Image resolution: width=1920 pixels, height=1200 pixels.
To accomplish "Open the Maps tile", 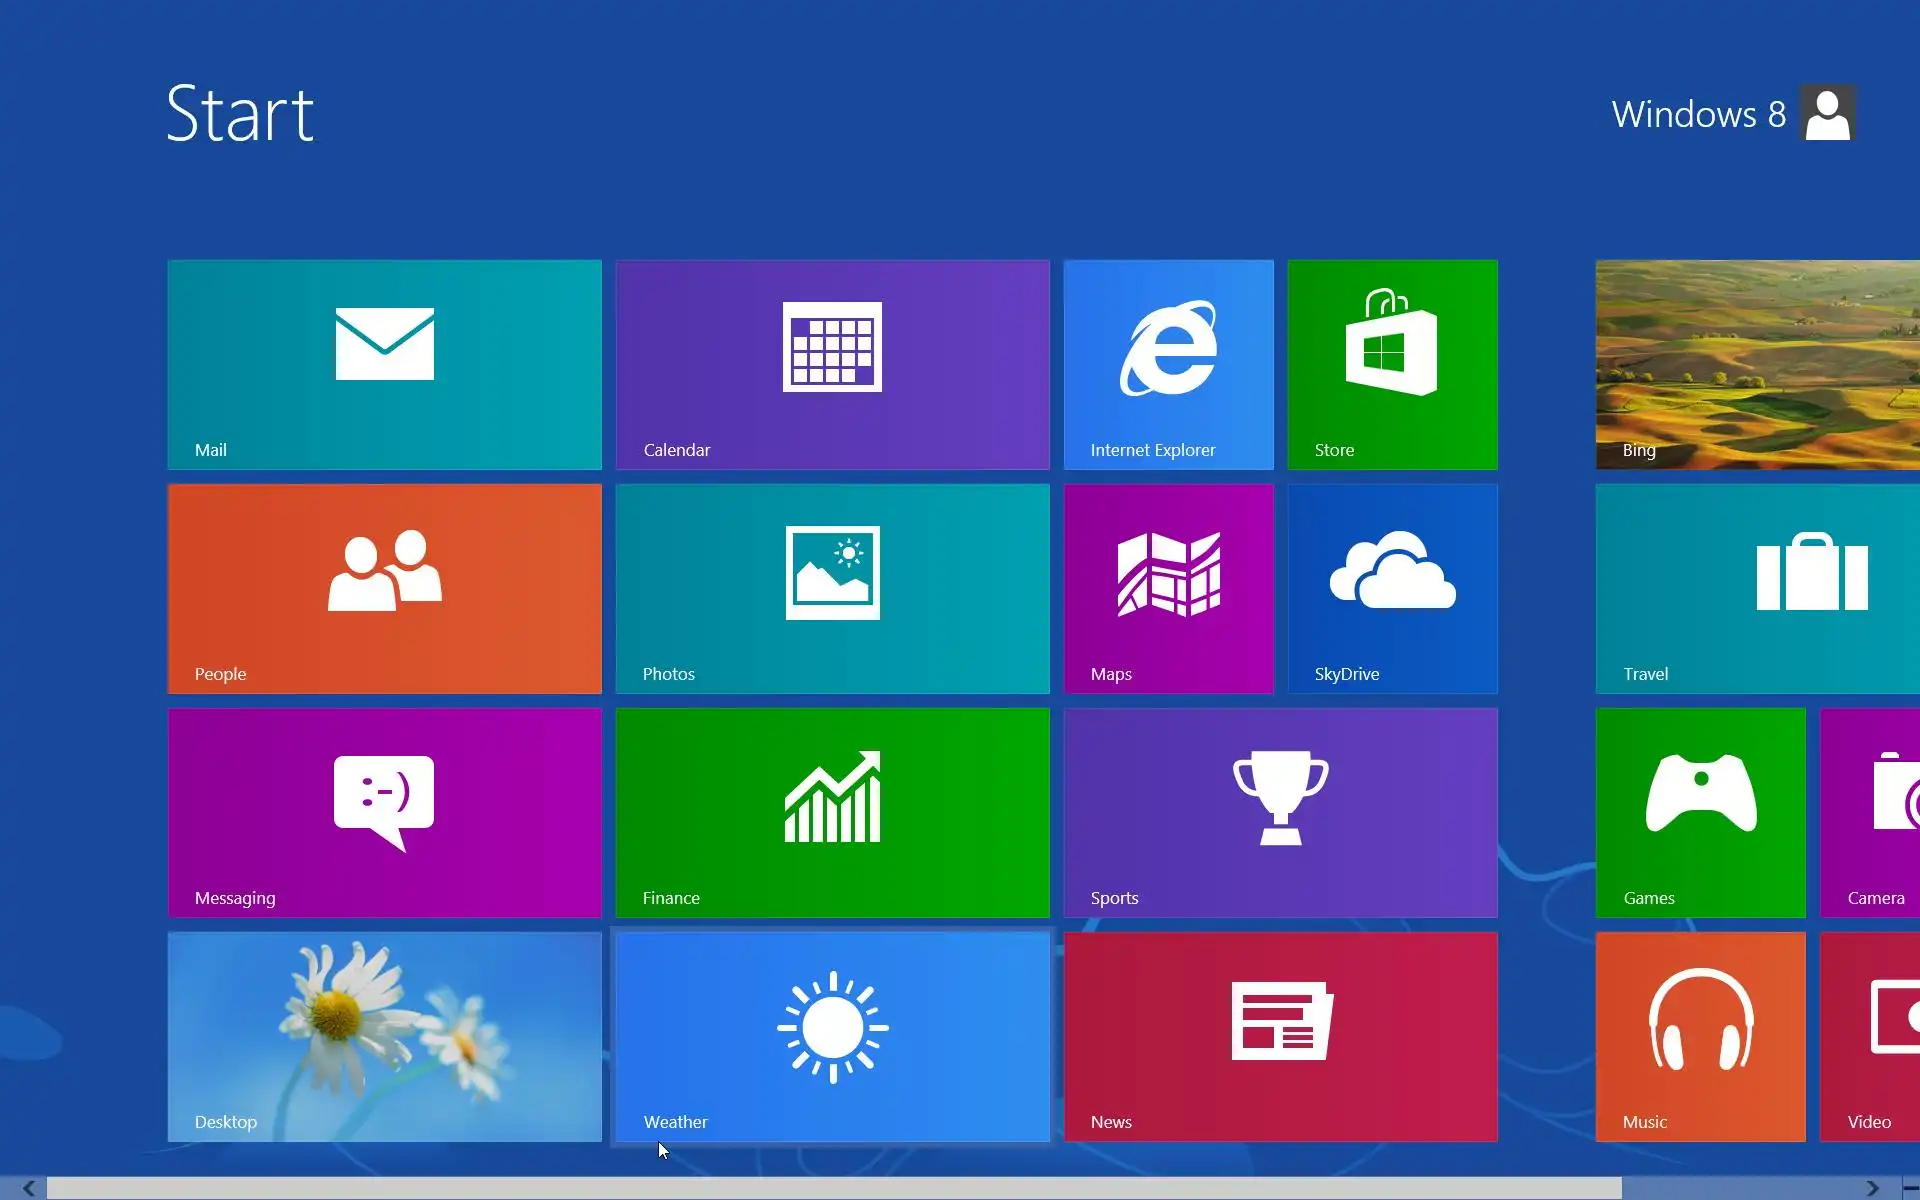I will pyautogui.click(x=1168, y=588).
